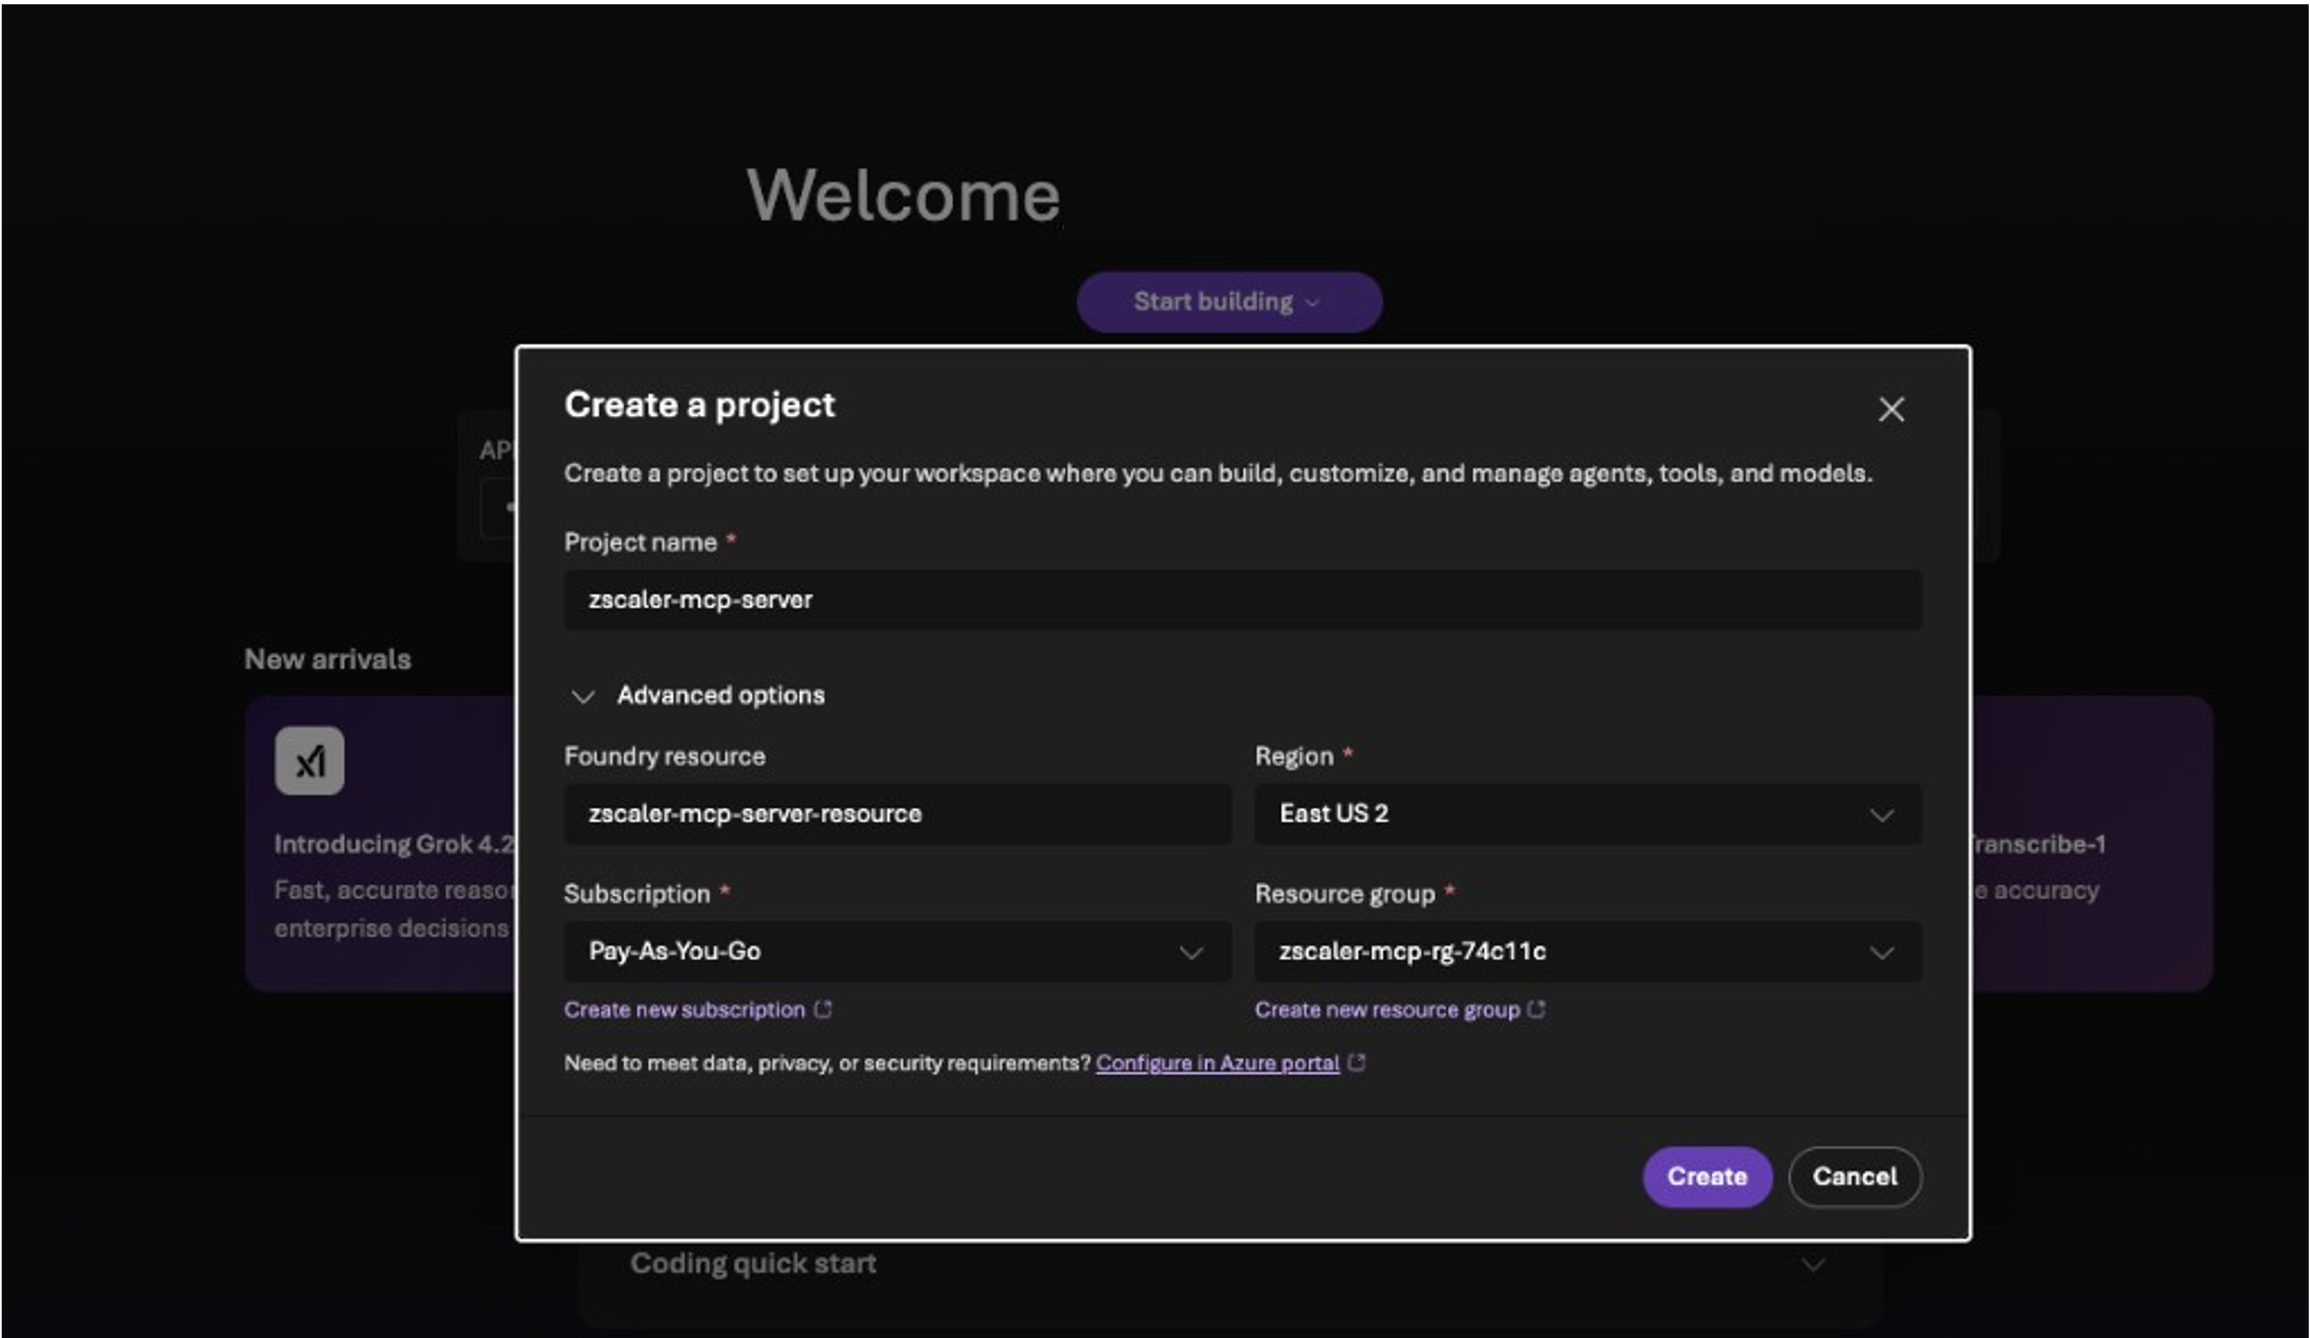Click external link icon beside Configure in Azure portal
Viewport: 2310px width, 1338px height.
(1356, 1062)
